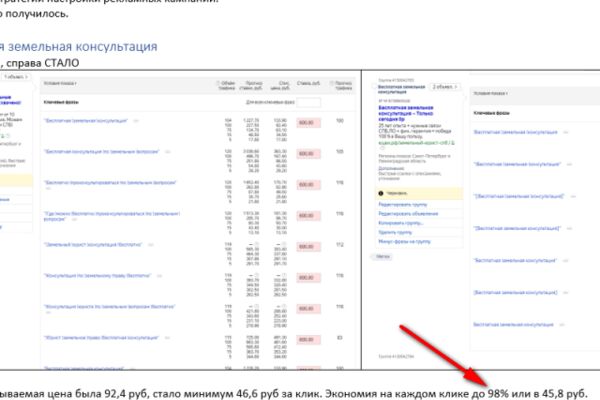Click the Прогноз ставки column header

coord(251,85)
